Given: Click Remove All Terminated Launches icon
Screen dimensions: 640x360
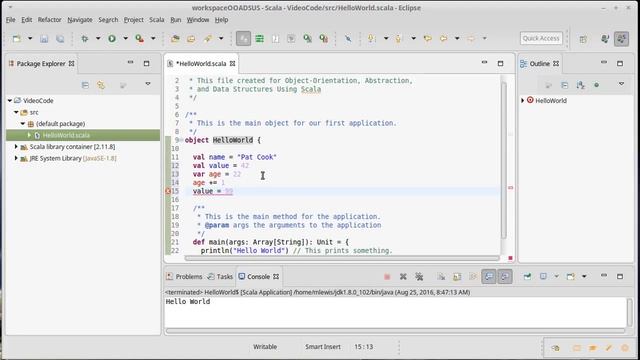Looking at the screenshot, I should click(x=419, y=277).
